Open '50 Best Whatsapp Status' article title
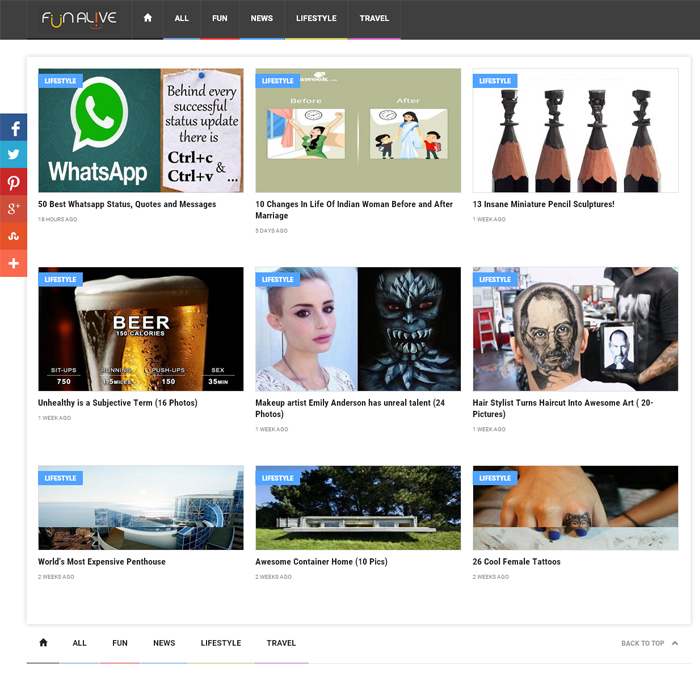The width and height of the screenshot is (700, 700). click(127, 205)
